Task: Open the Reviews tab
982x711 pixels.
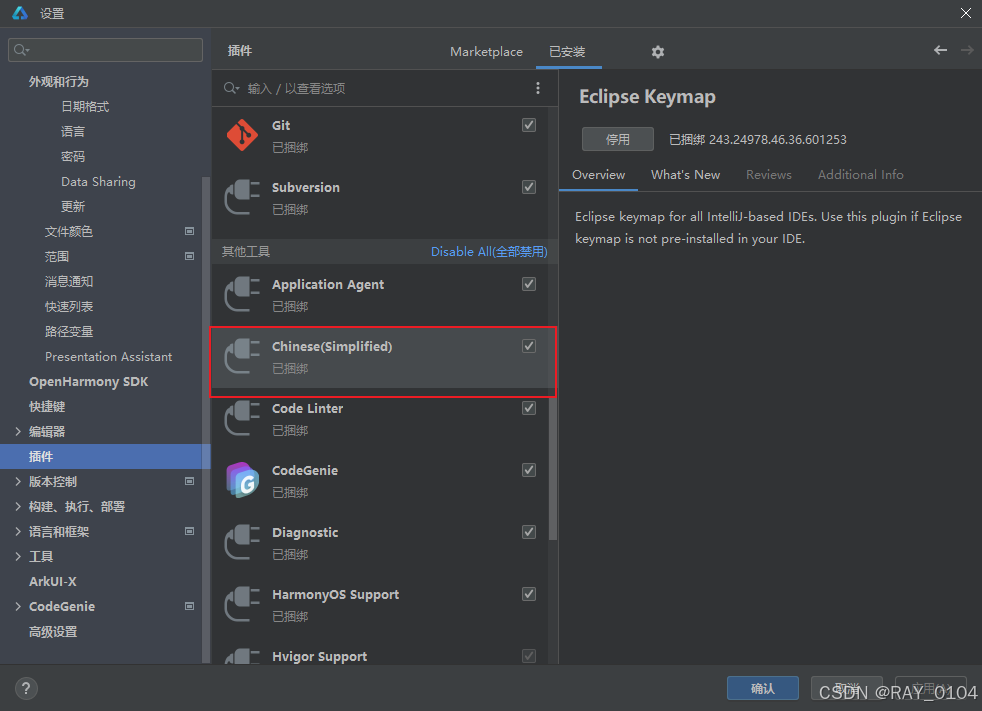Action: tap(768, 175)
